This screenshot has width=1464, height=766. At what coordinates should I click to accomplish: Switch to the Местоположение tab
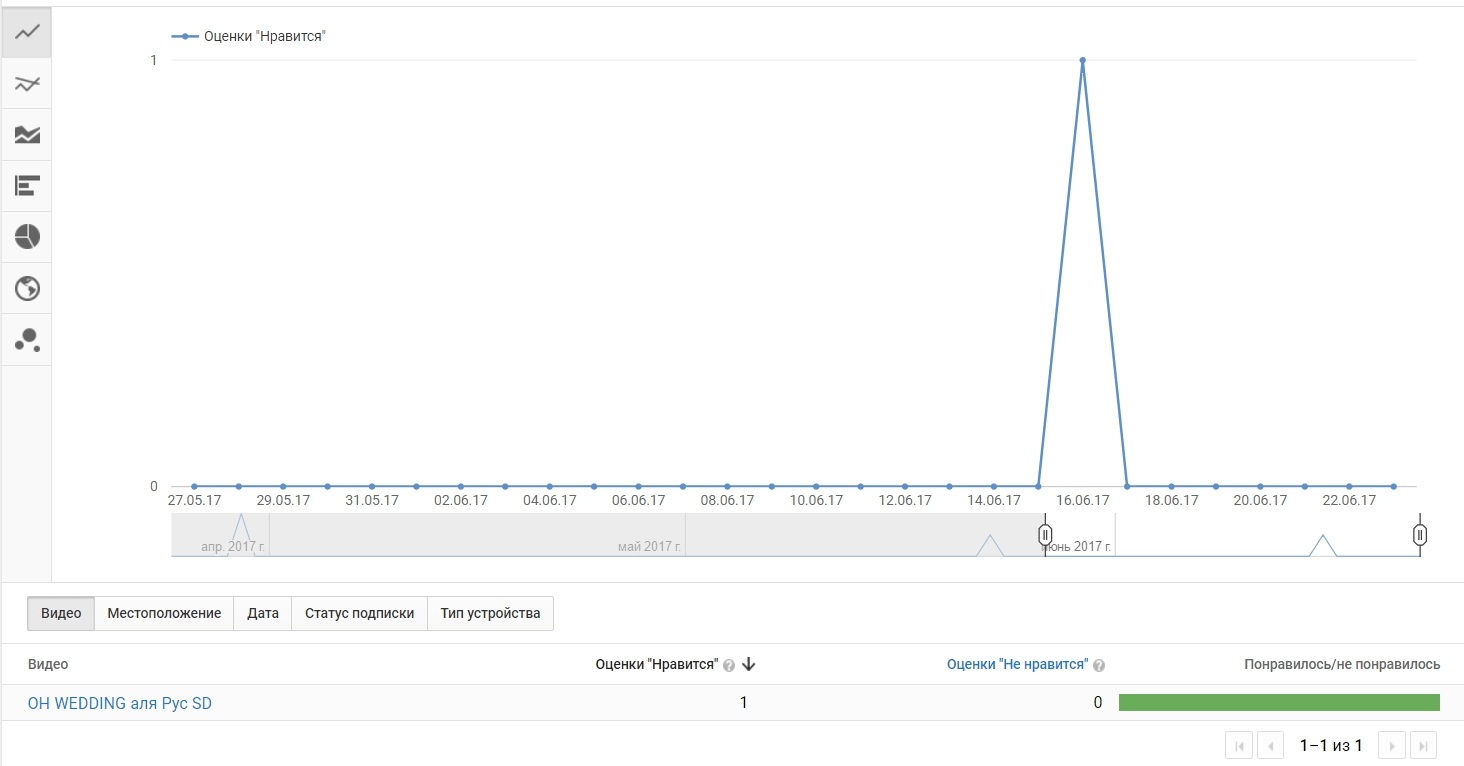coord(163,613)
